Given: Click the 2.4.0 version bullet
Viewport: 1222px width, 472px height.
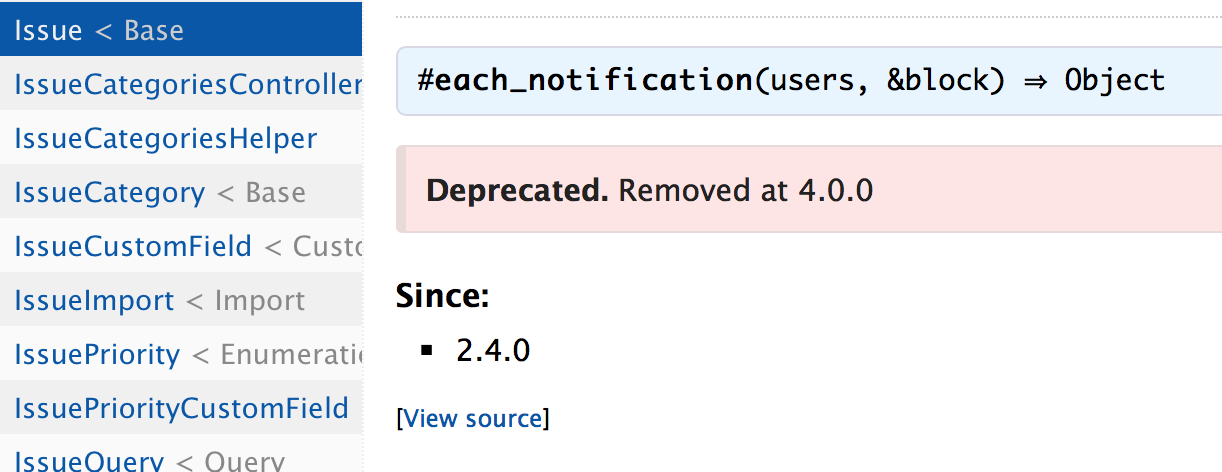Looking at the screenshot, I should [x=493, y=350].
